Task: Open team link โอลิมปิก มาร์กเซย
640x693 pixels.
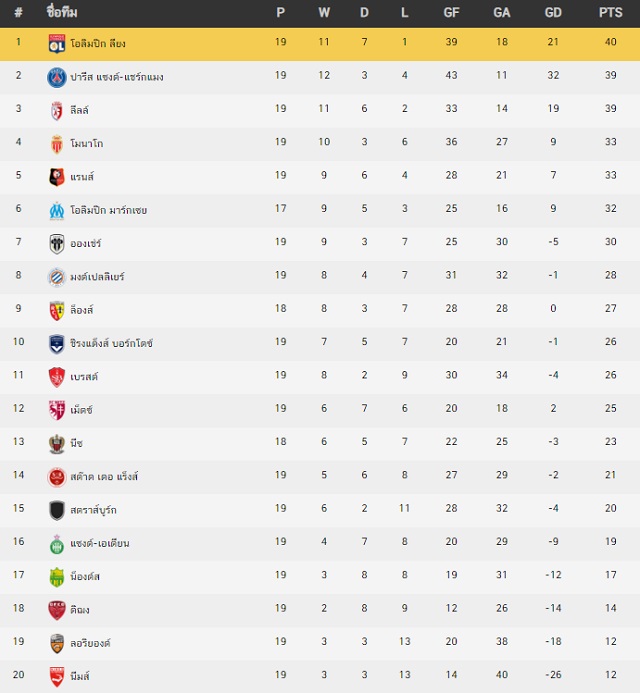Action: (x=108, y=210)
